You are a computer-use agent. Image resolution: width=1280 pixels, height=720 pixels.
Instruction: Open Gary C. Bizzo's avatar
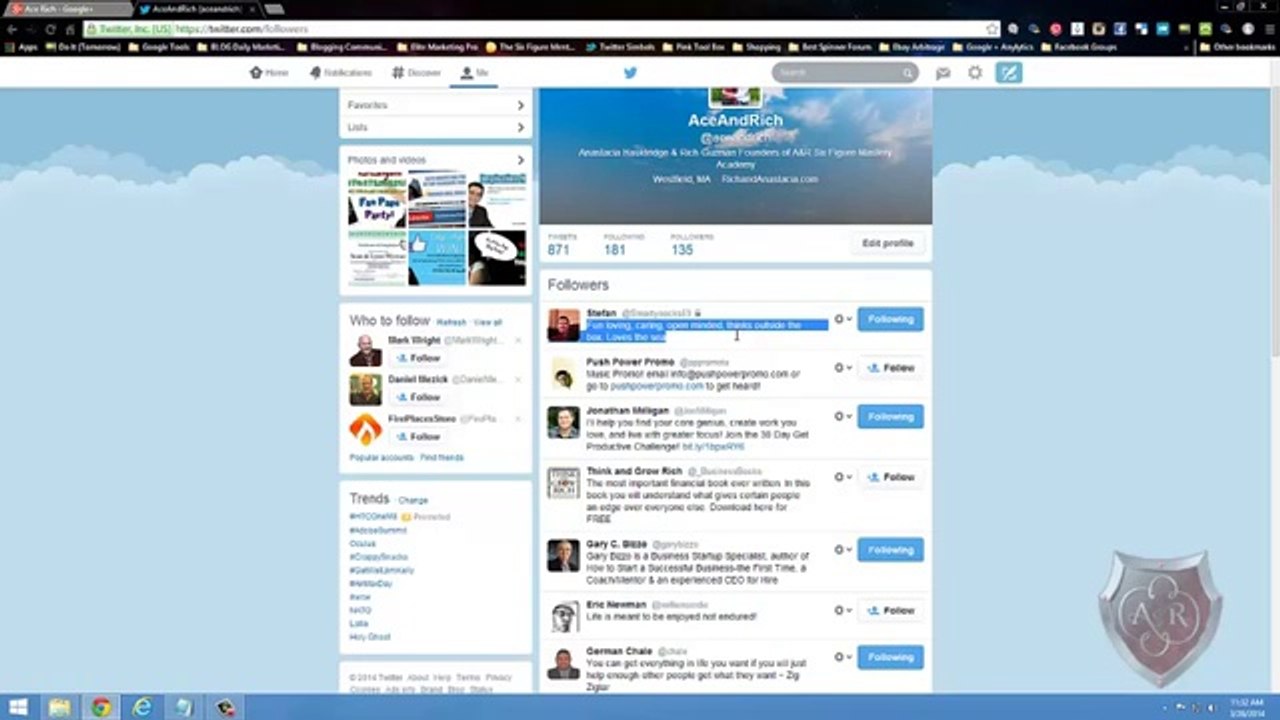(563, 555)
